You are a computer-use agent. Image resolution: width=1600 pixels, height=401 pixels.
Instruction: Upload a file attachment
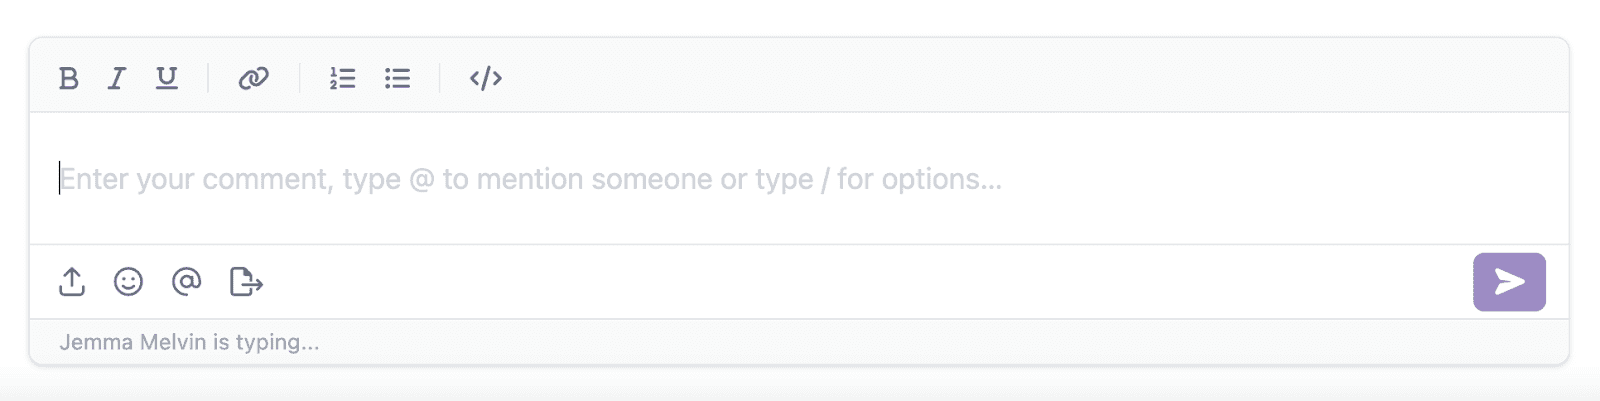tap(72, 282)
